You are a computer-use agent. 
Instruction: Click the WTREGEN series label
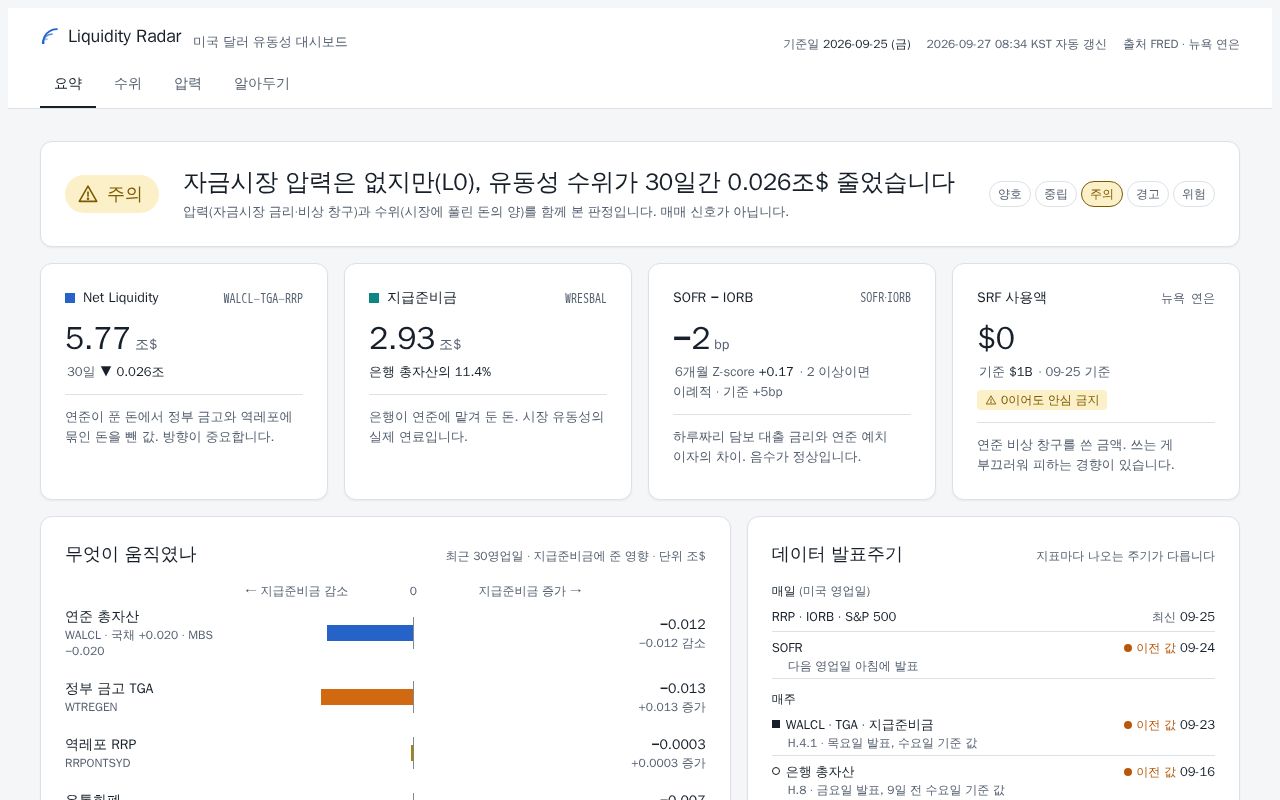[x=91, y=707]
